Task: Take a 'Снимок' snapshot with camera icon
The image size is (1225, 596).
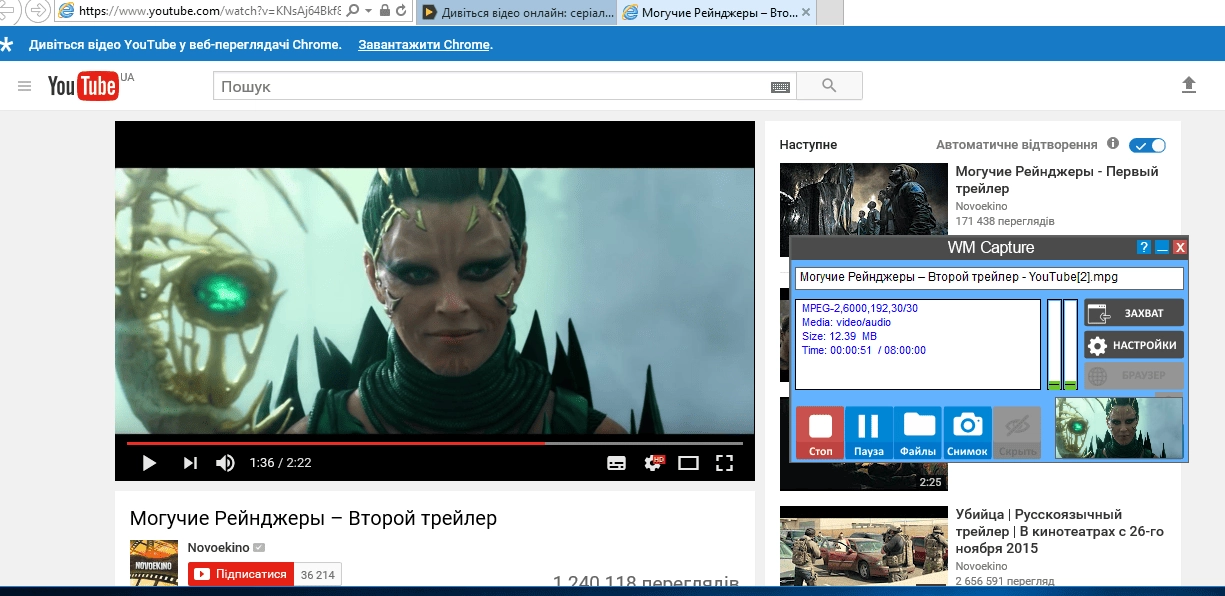Action: [967, 432]
